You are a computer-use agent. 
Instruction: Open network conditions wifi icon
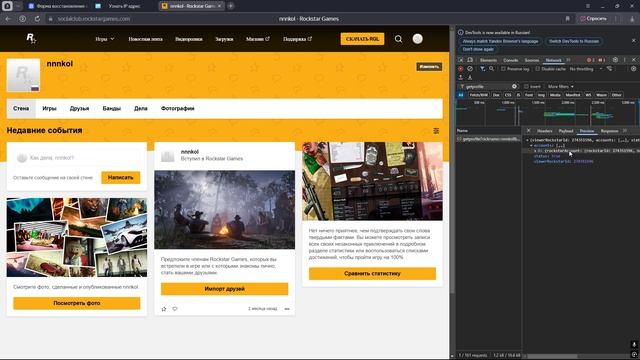tap(609, 69)
